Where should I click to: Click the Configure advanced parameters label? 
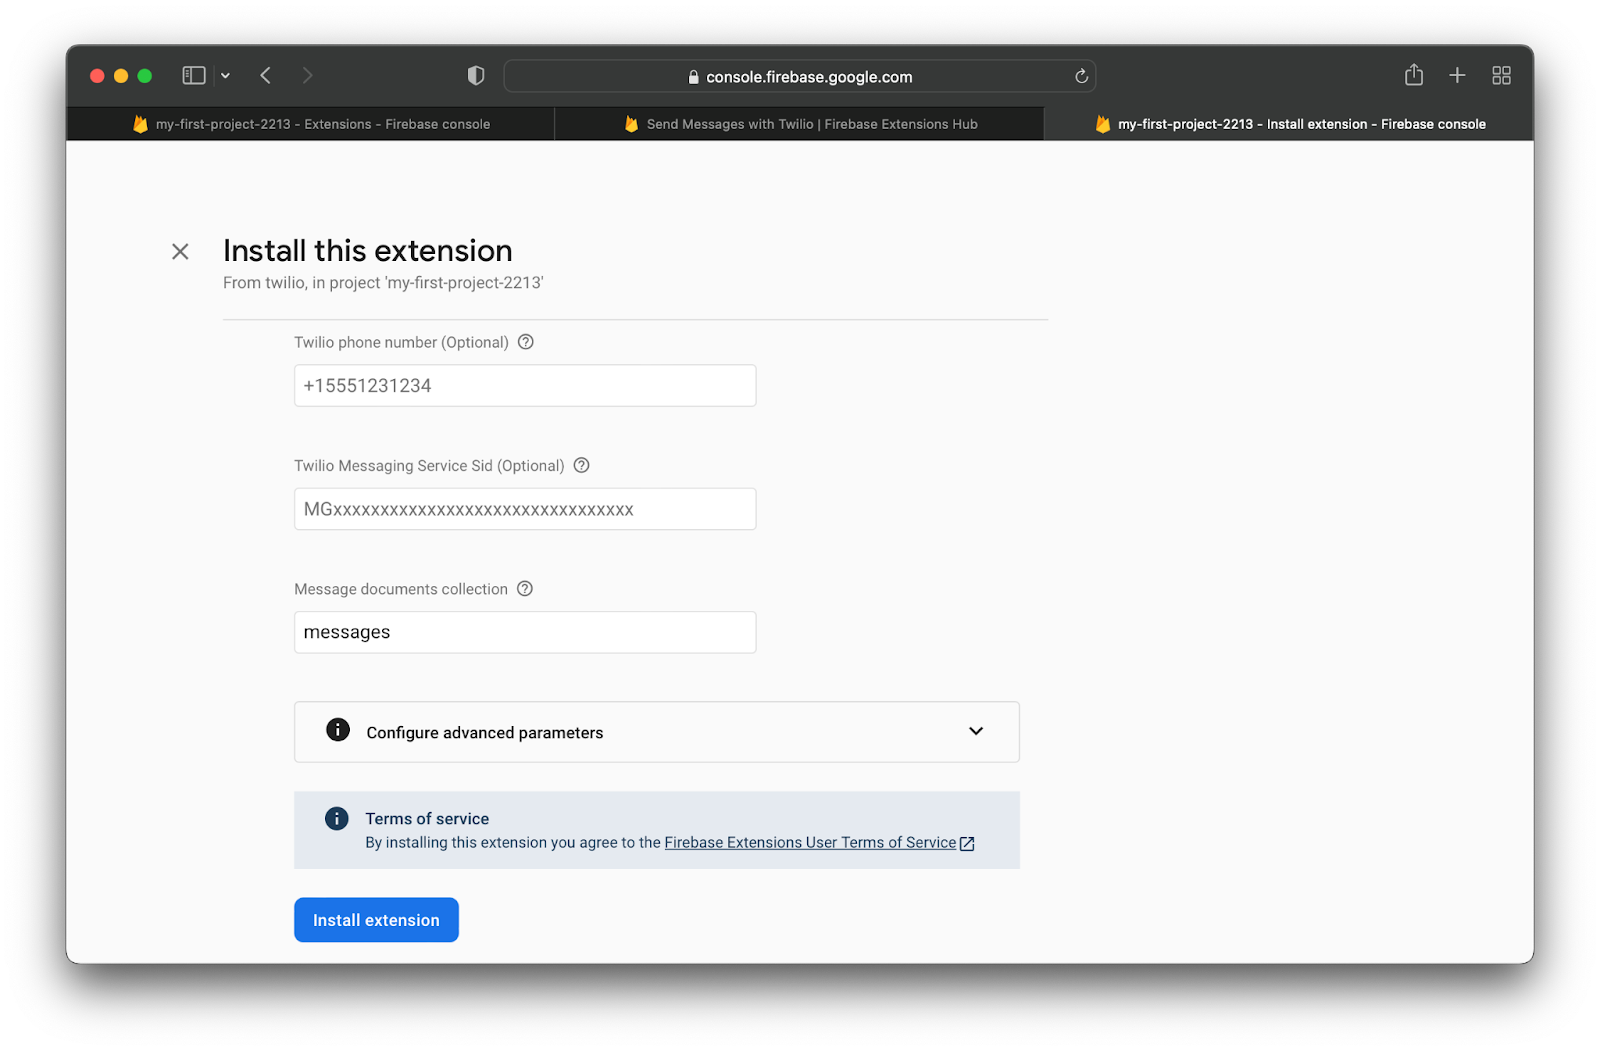[485, 733]
